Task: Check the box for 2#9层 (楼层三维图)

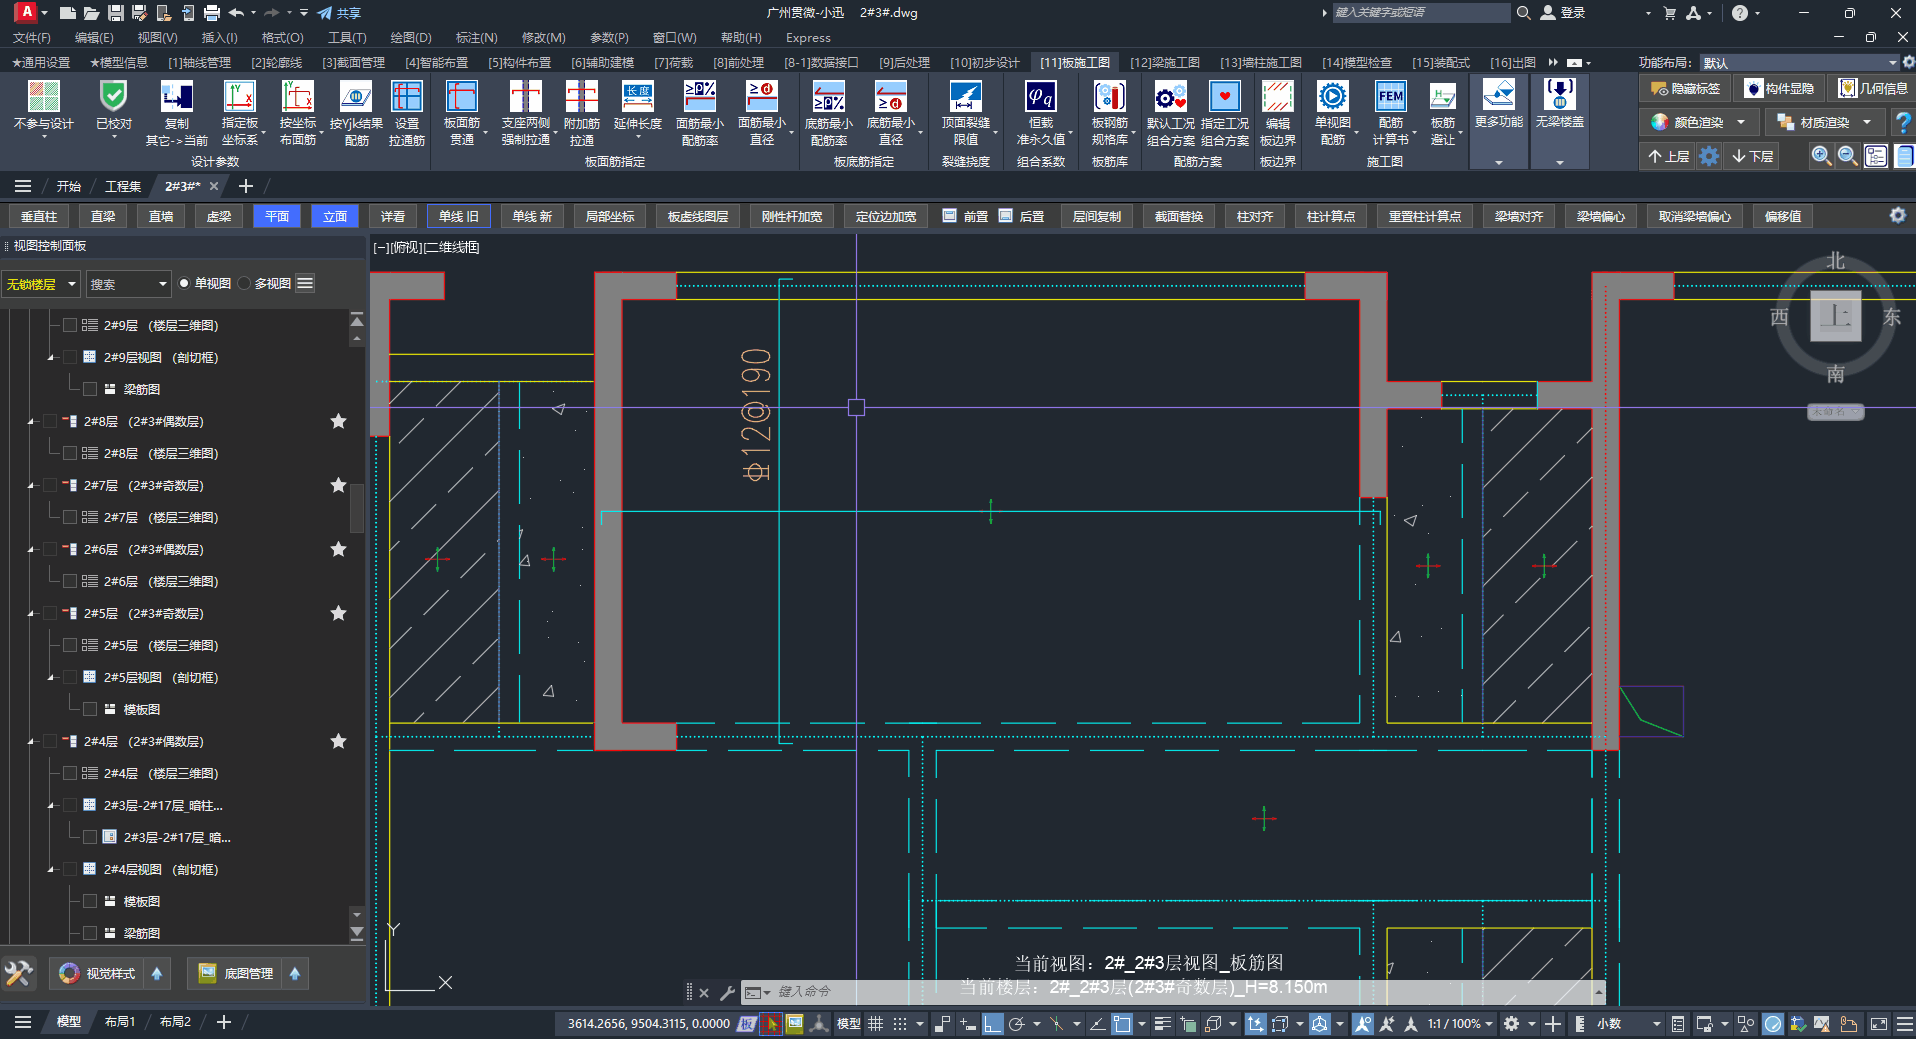Action: [x=70, y=325]
